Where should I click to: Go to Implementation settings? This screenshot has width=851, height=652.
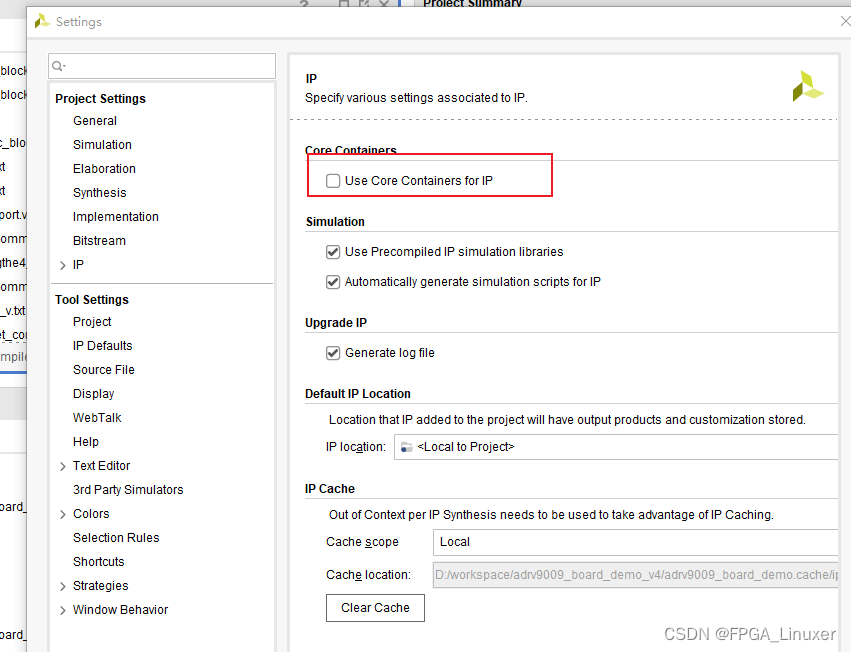[116, 217]
